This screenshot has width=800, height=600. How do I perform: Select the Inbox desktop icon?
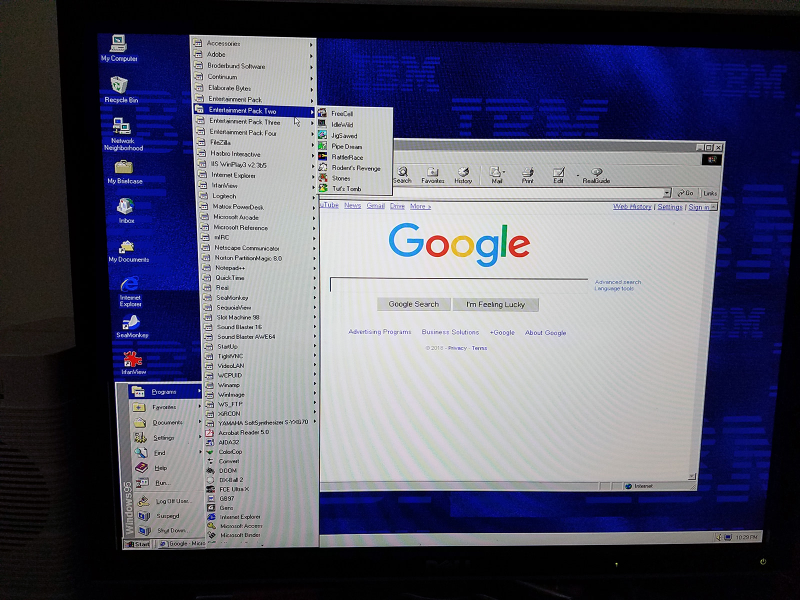pyautogui.click(x=126, y=211)
